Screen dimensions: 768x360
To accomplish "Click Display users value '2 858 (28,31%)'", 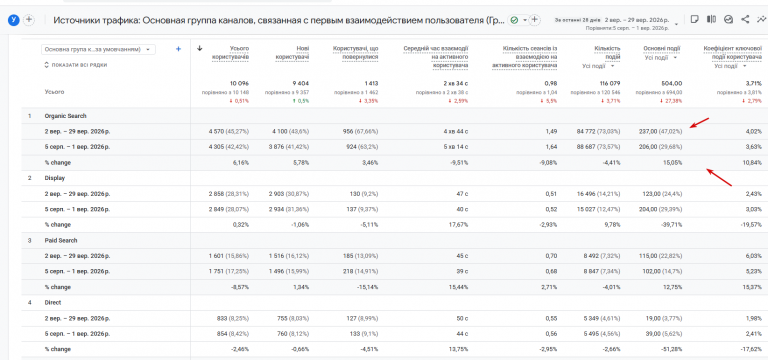I will (x=229, y=194).
